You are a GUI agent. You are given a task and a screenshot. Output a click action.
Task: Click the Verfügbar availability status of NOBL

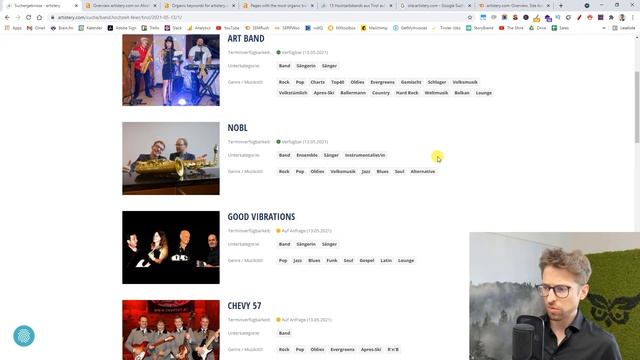pos(302,142)
